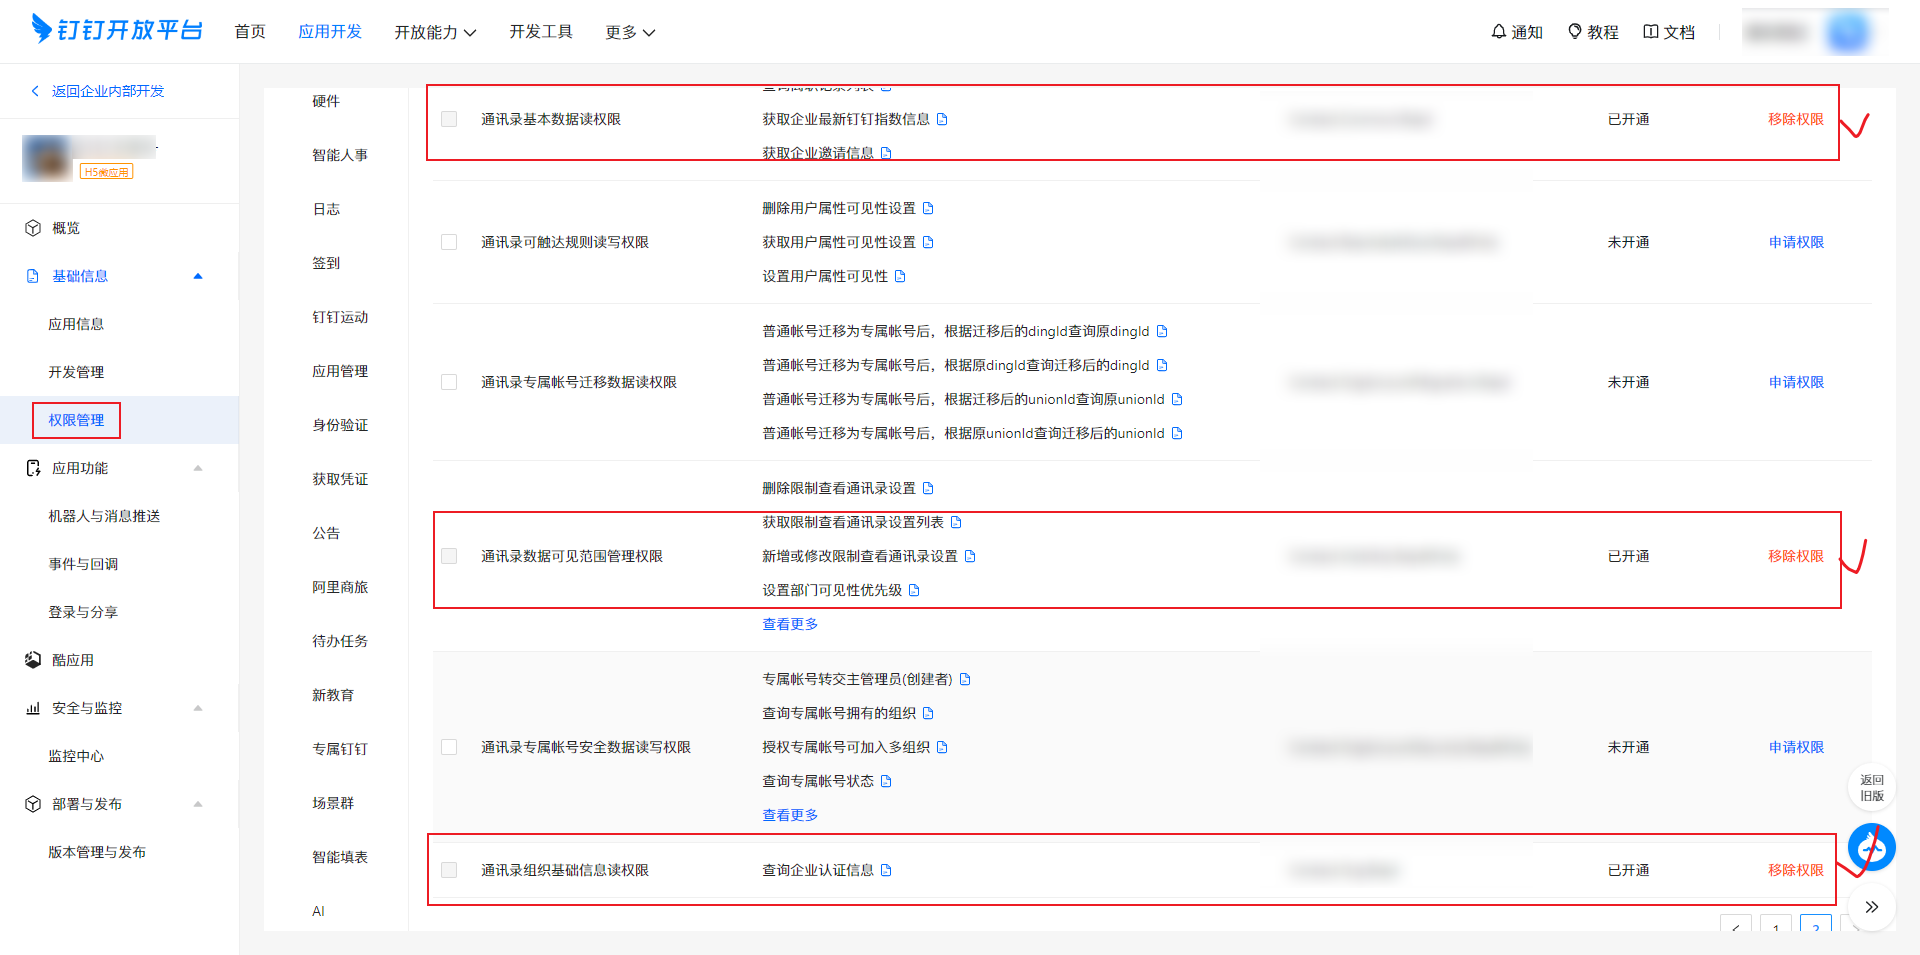
Task: Click the 基础信息 document icon
Action: tap(33, 276)
